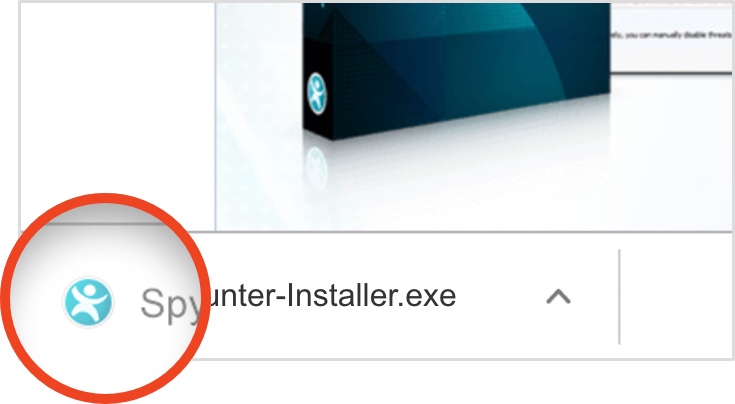Open the SpyHunter-Installer.exe downloaded file
Image resolution: width=735 pixels, height=404 pixels.
pos(298,297)
